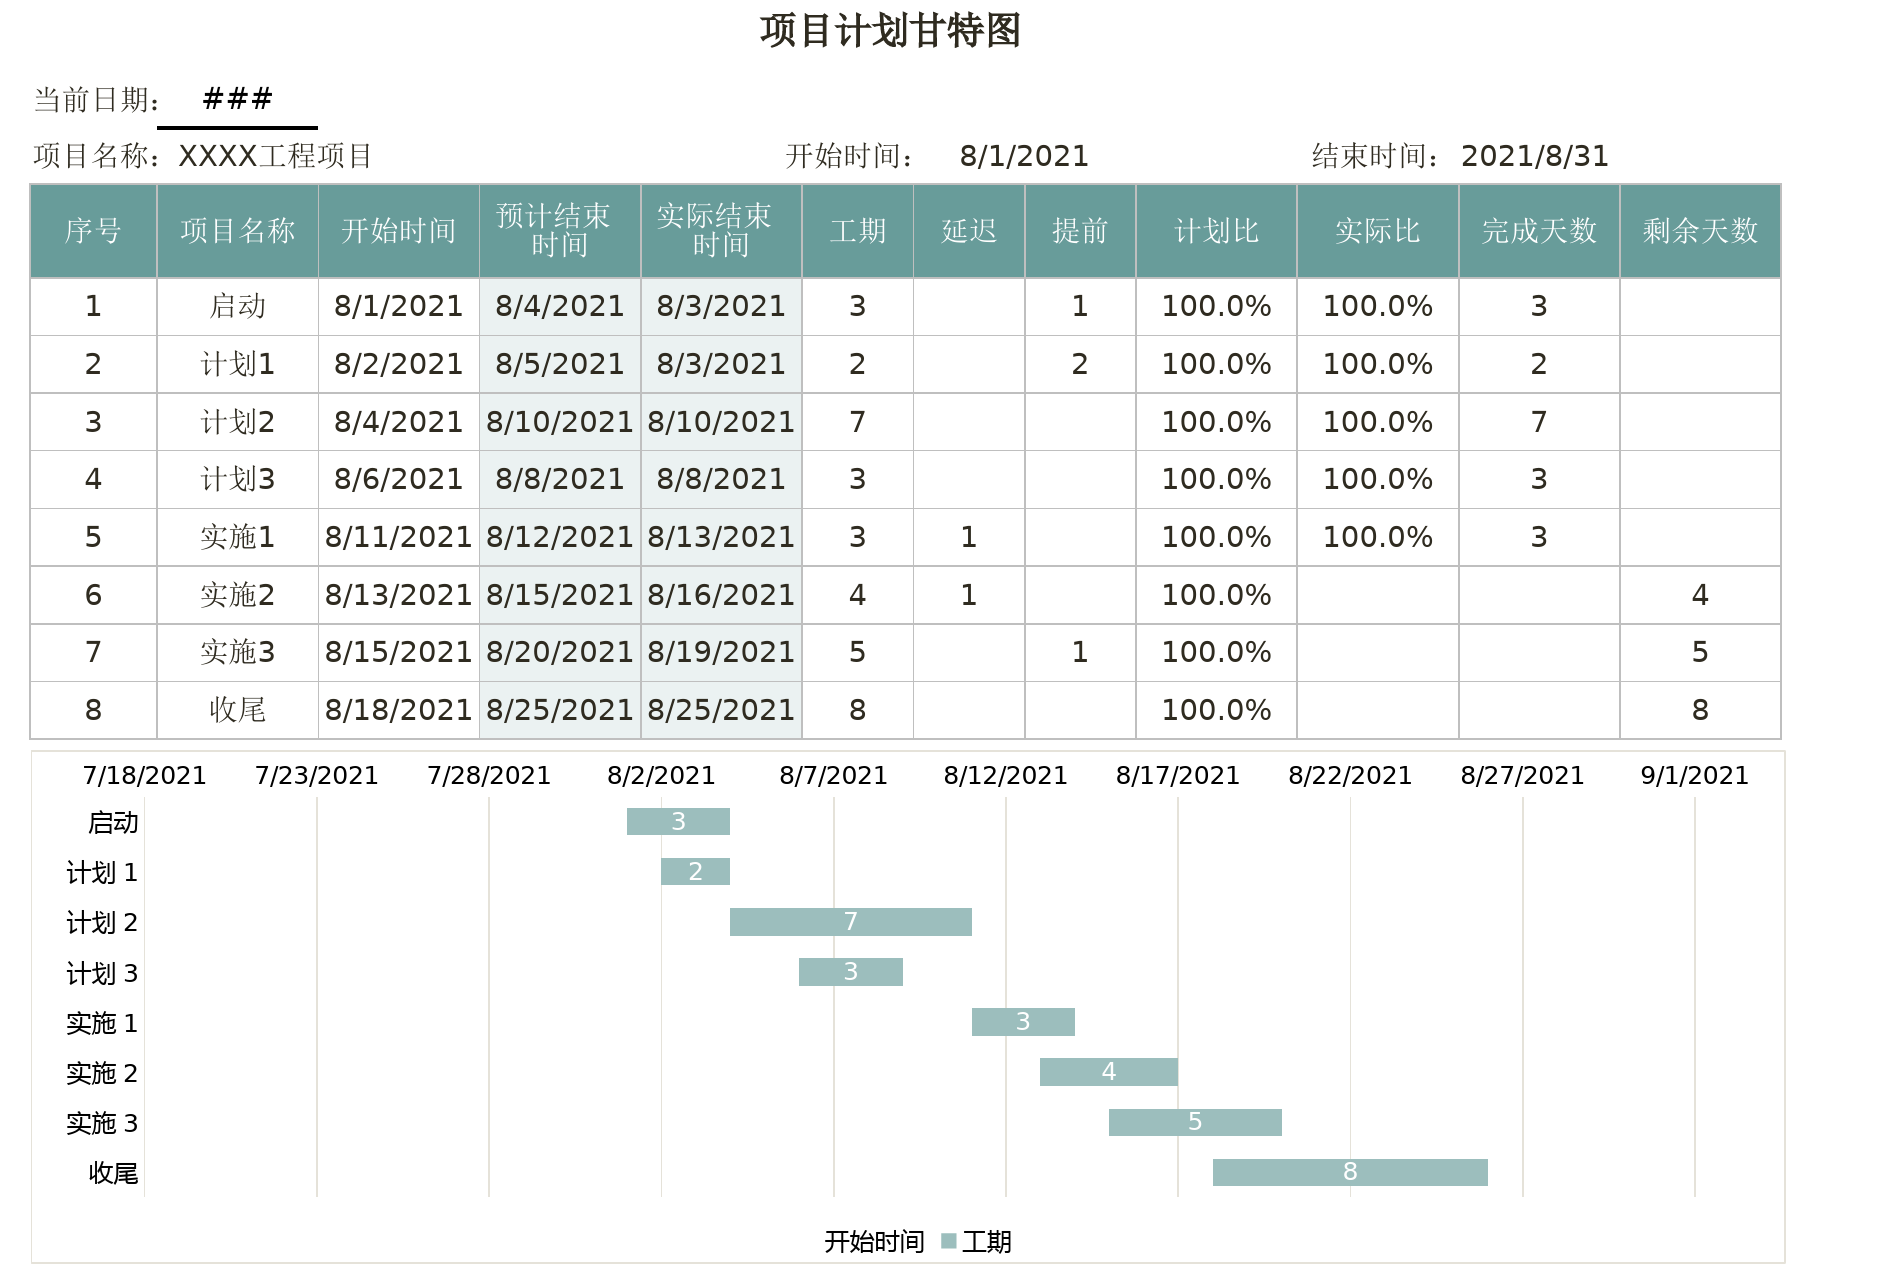Click the 提前 column header
This screenshot has height=1284, width=1887.
click(1080, 231)
